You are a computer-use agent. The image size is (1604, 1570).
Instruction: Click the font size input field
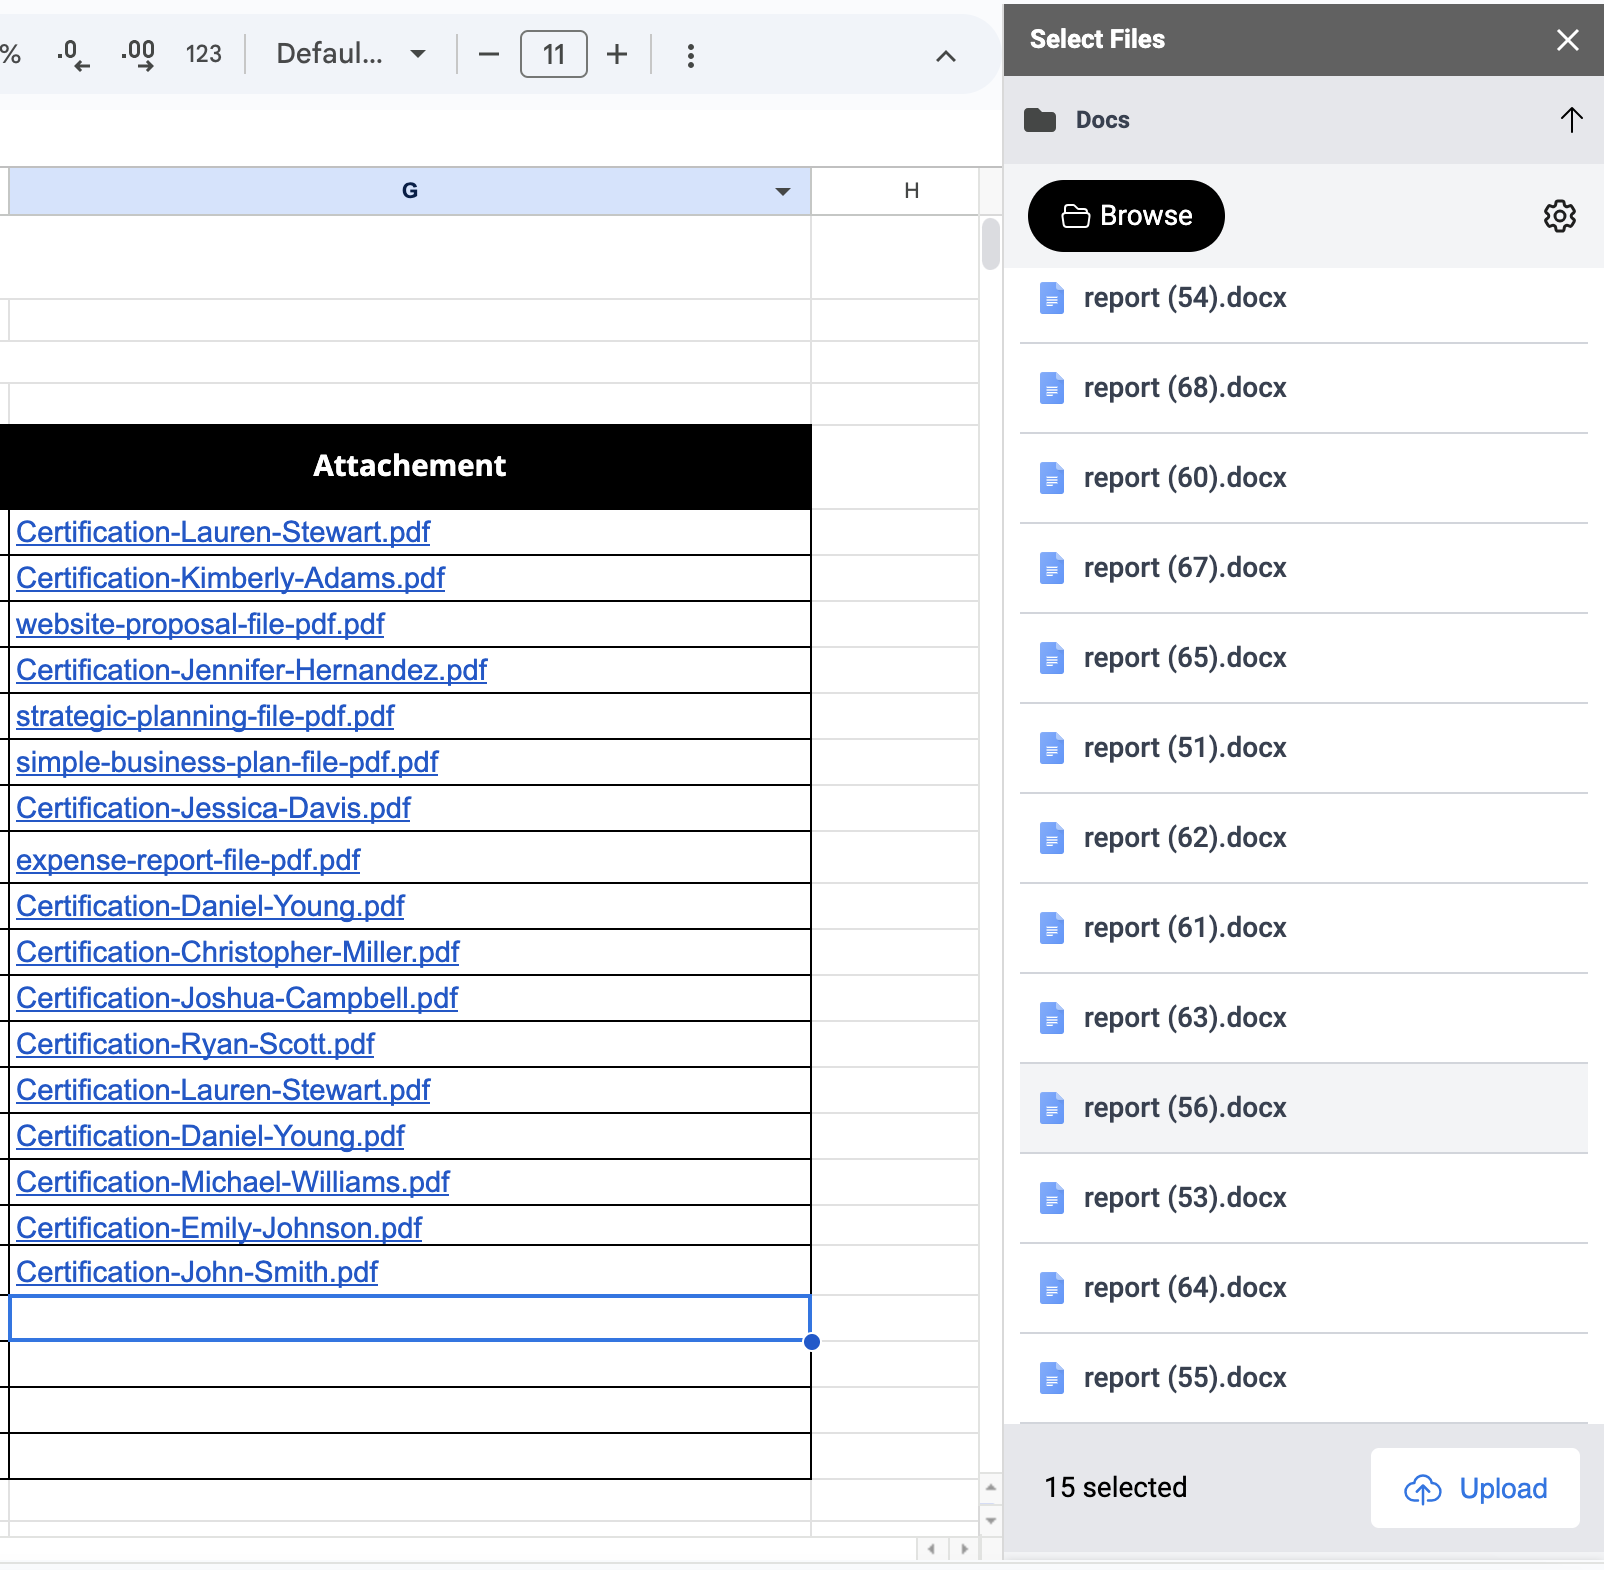click(x=553, y=54)
